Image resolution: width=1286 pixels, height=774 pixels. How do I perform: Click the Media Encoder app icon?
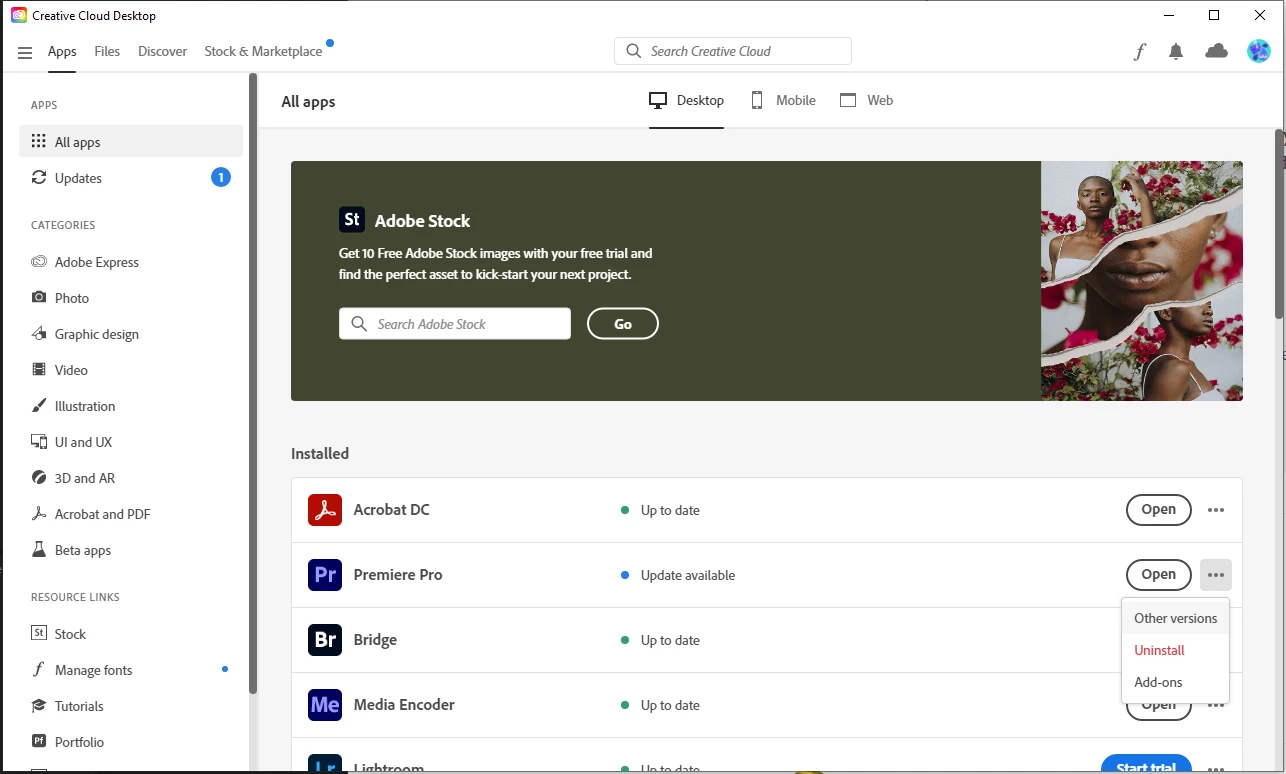pyautogui.click(x=325, y=705)
